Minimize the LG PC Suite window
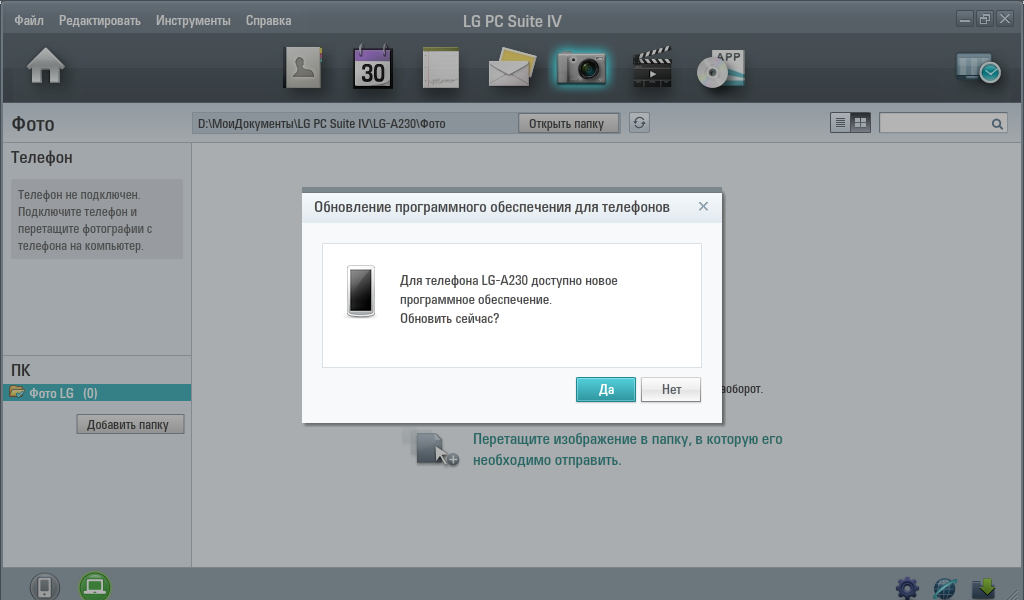This screenshot has width=1024, height=600. pyautogui.click(x=965, y=19)
